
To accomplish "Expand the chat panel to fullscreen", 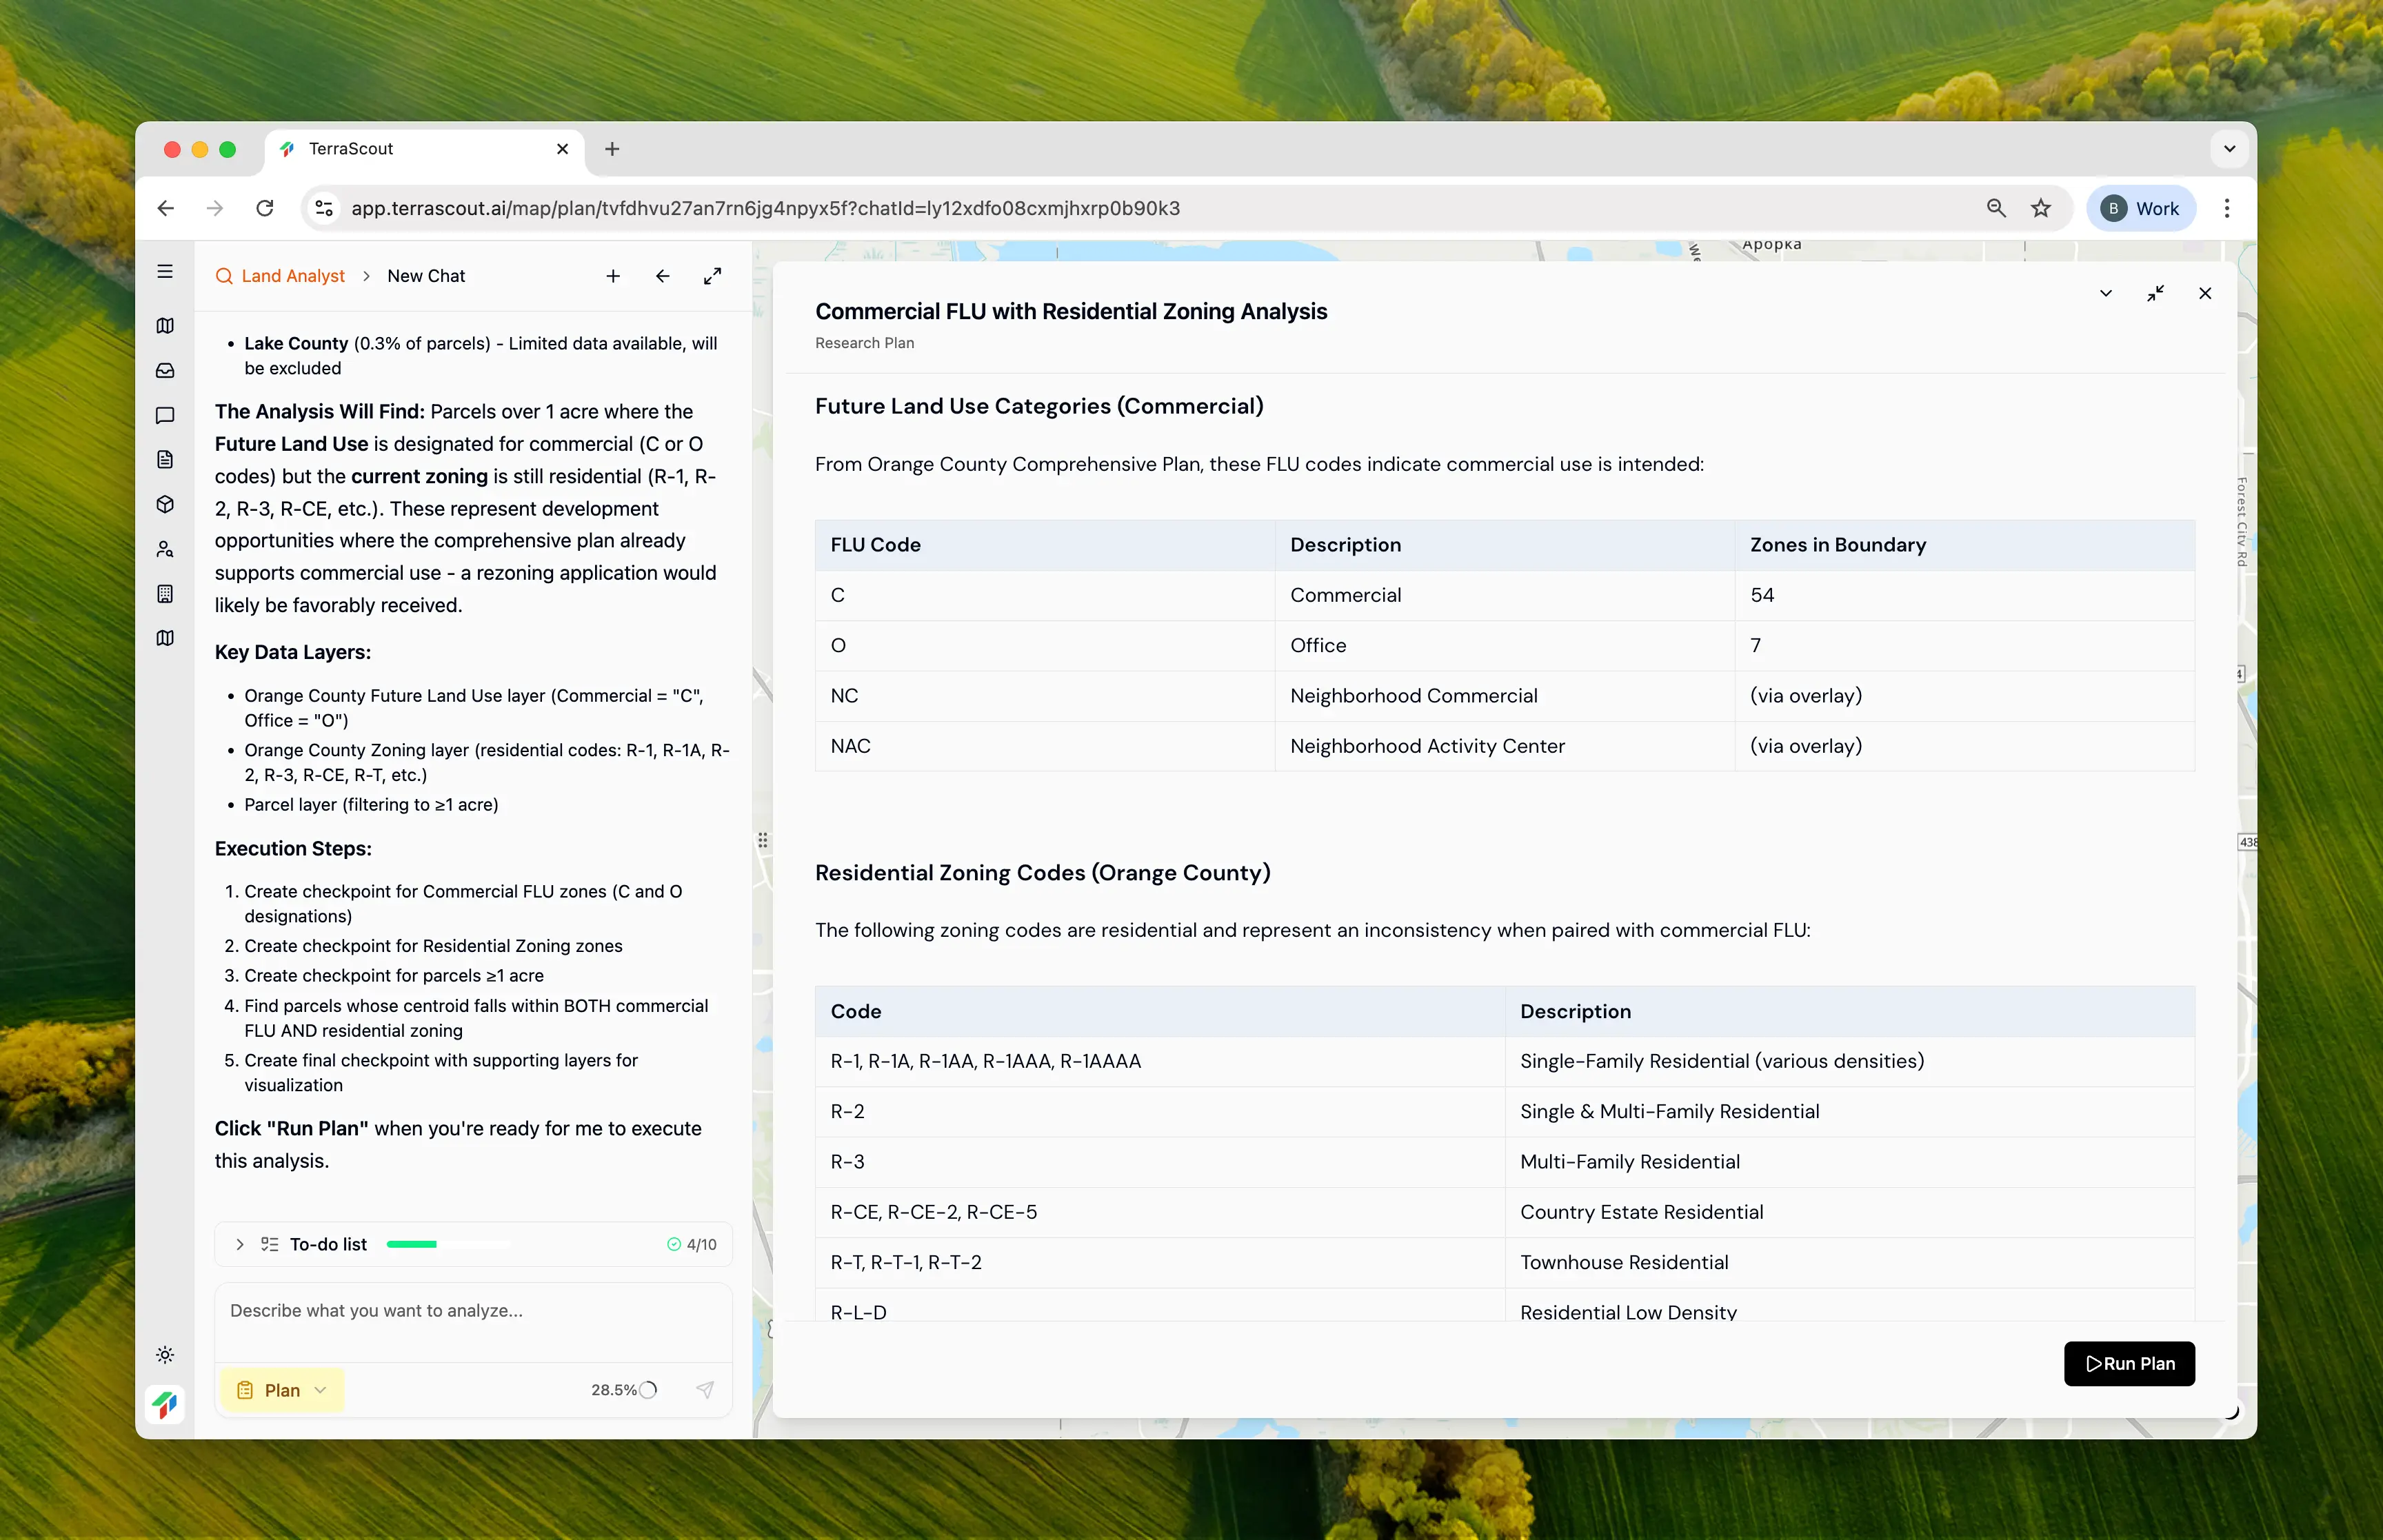I will click(712, 276).
